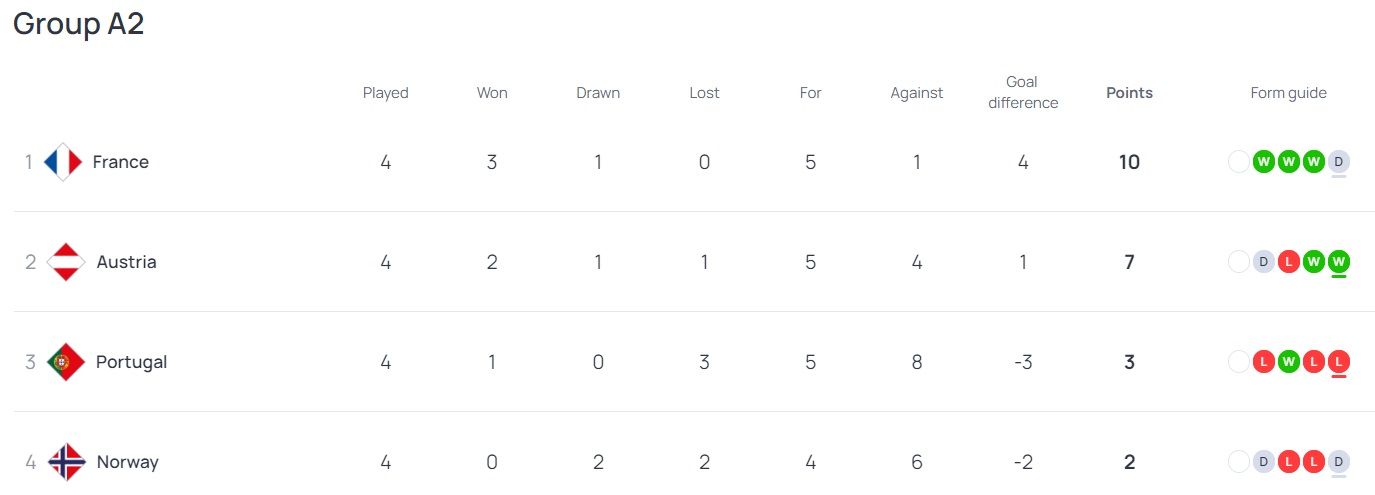The width and height of the screenshot is (1375, 495).
Task: Click Austria's draw badge in form guide
Action: point(1264,262)
